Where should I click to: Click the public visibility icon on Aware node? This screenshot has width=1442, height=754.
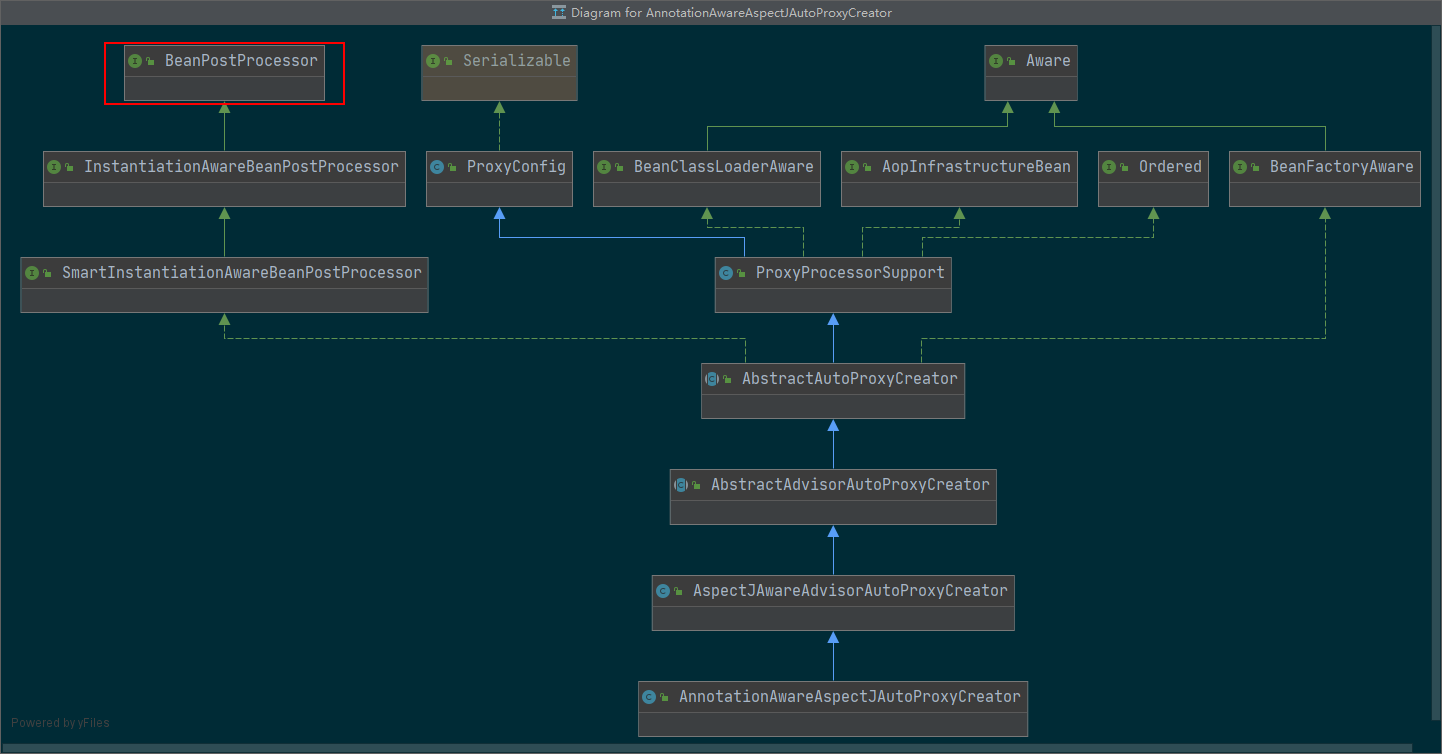1012,62
